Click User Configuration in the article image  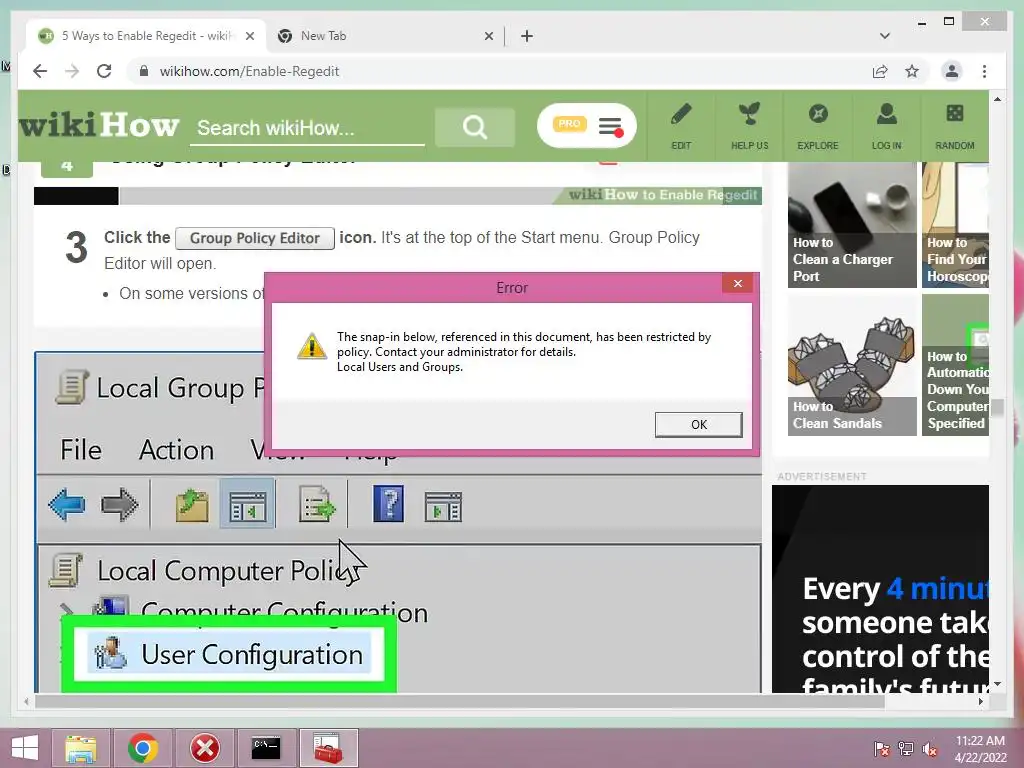(x=229, y=654)
